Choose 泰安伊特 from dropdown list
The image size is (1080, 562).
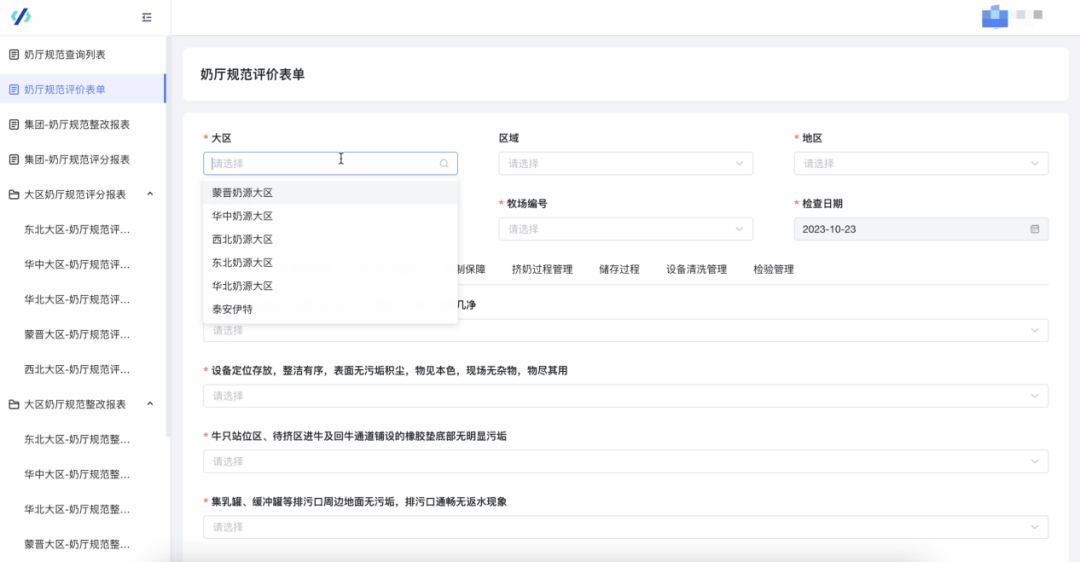click(x=331, y=310)
